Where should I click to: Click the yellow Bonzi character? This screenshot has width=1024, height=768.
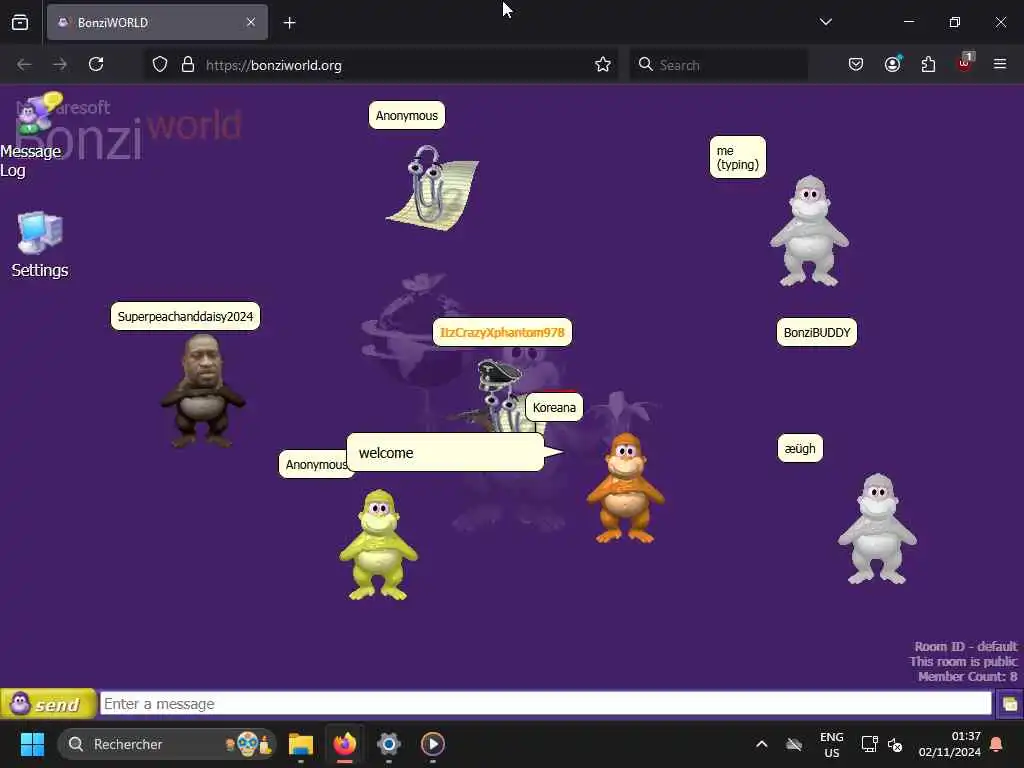point(378,545)
